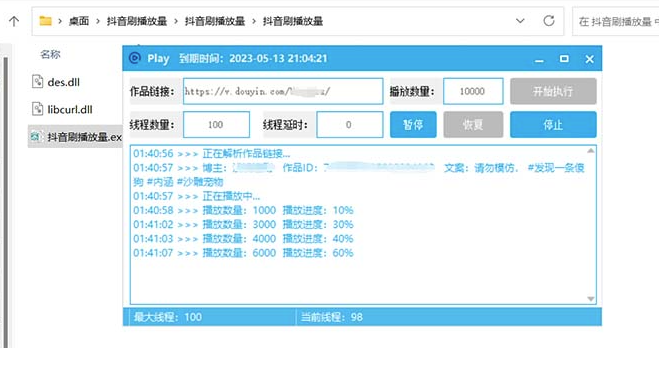Click the 恢复 button
Viewport: 664px width, 371px height.
tap(473, 125)
